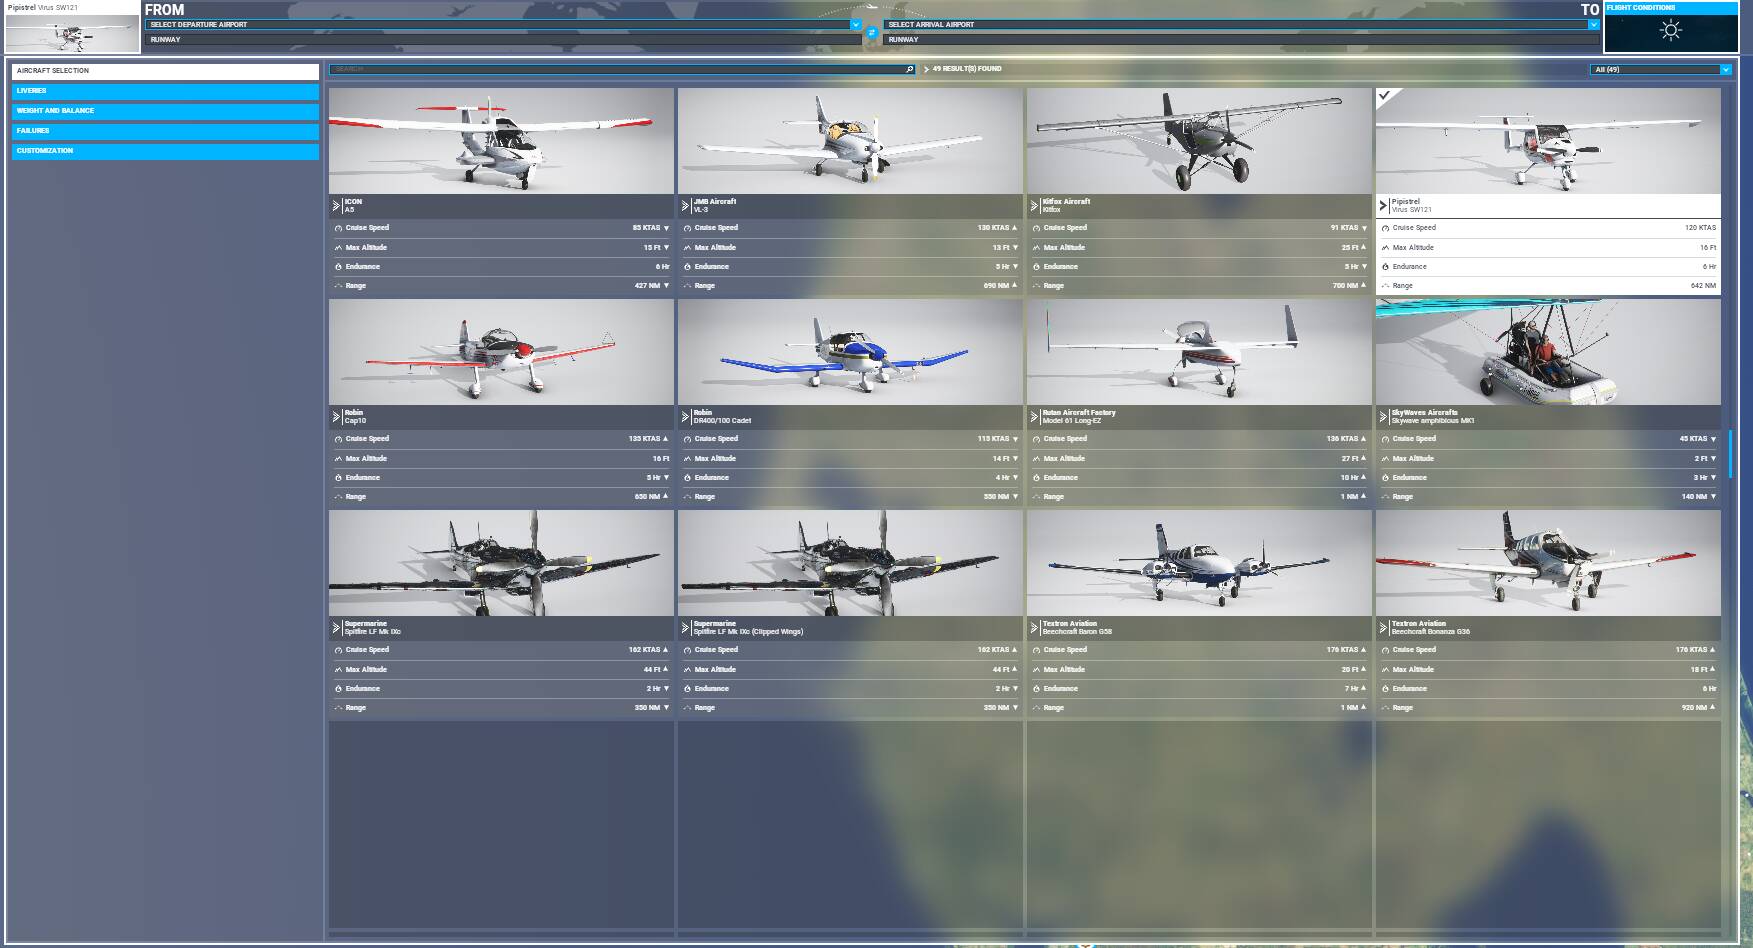Expand the Select Departure Airport dropdown
The width and height of the screenshot is (1753, 948).
point(855,24)
